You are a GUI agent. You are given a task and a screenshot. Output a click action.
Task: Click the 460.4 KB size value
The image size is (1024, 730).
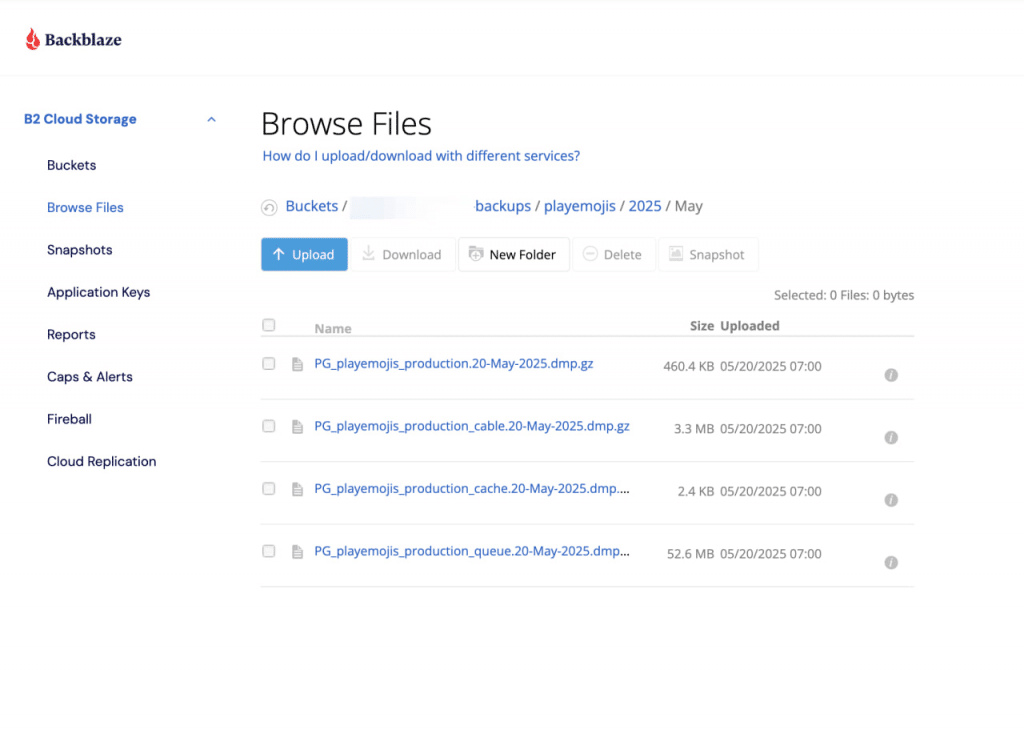(688, 366)
